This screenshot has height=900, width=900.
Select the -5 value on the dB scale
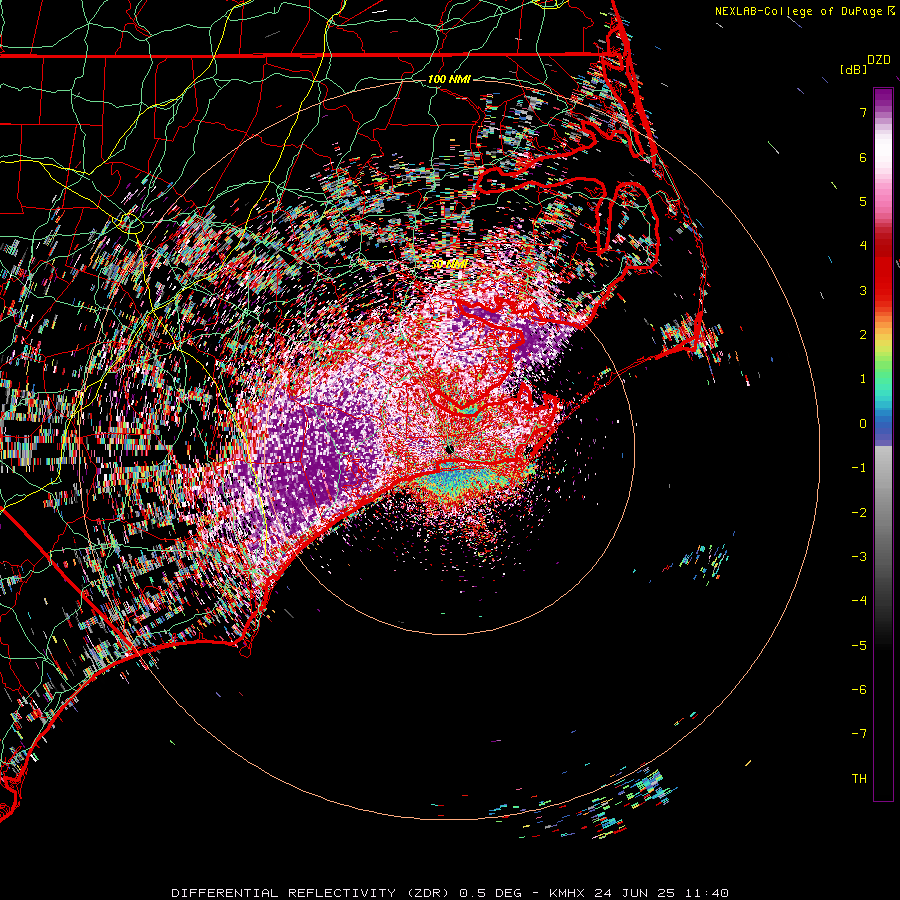coord(859,646)
